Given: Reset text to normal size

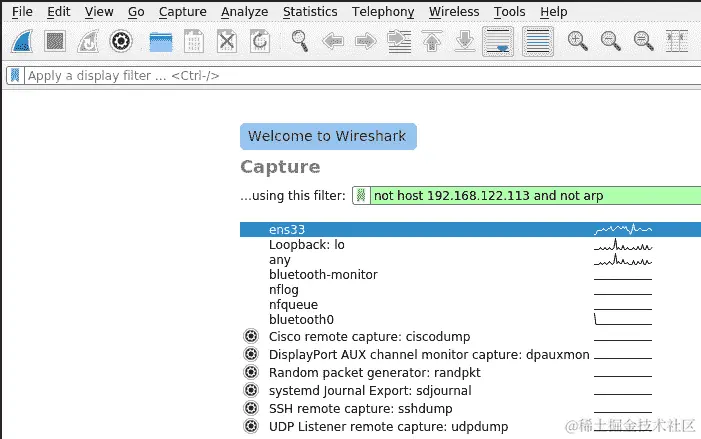Looking at the screenshot, I should point(643,42).
